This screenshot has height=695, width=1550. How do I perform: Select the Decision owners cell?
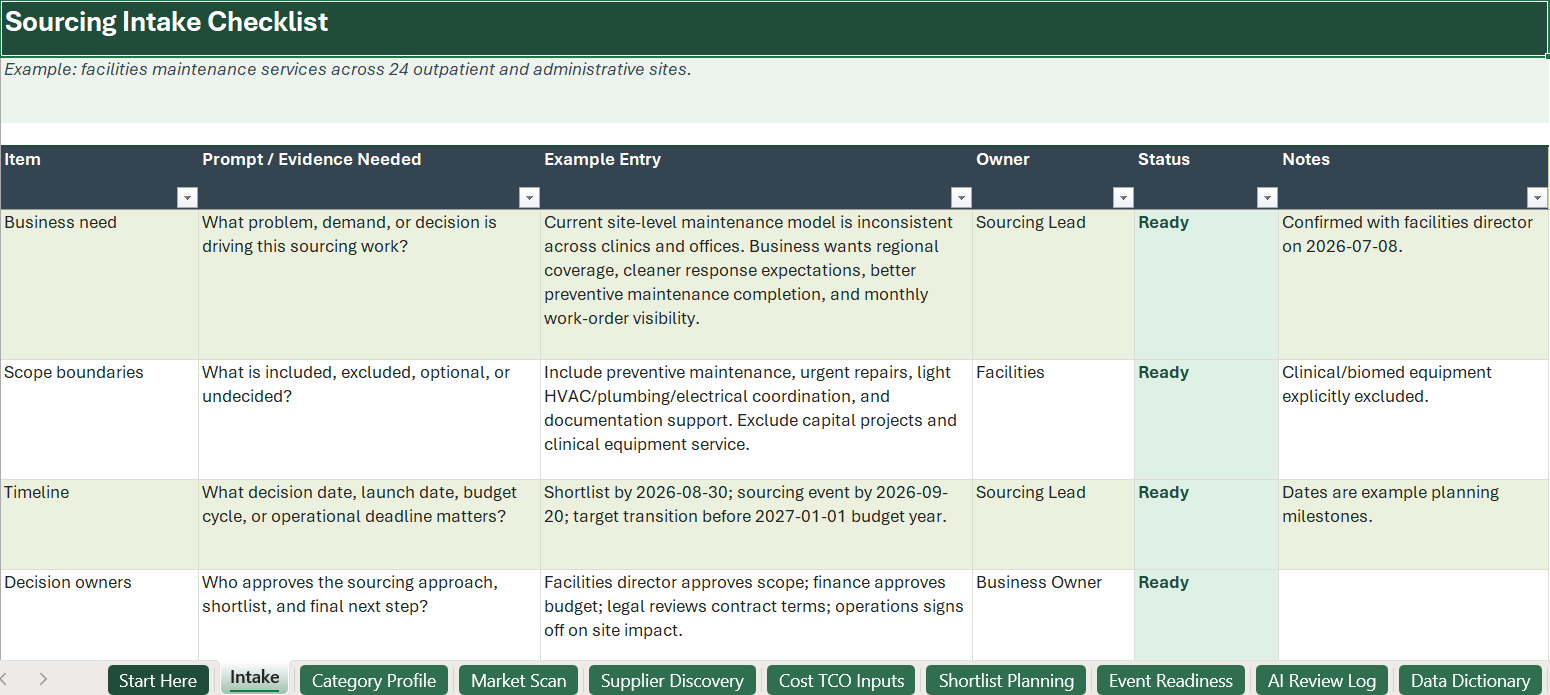click(99, 614)
